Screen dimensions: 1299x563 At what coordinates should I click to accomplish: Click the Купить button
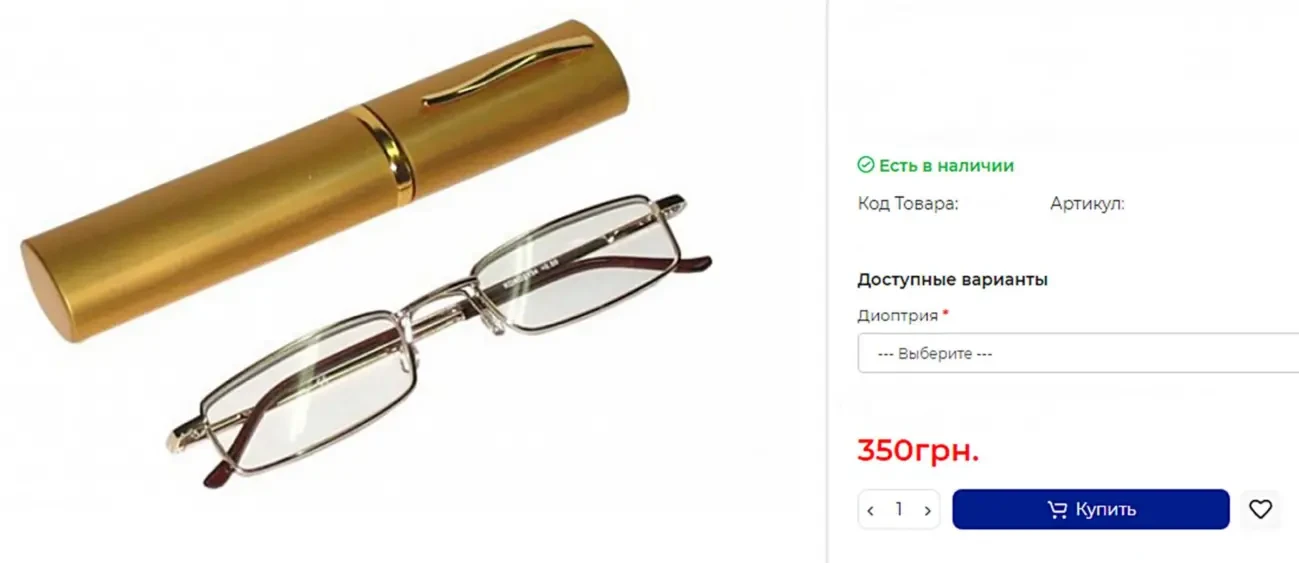click(x=1091, y=509)
